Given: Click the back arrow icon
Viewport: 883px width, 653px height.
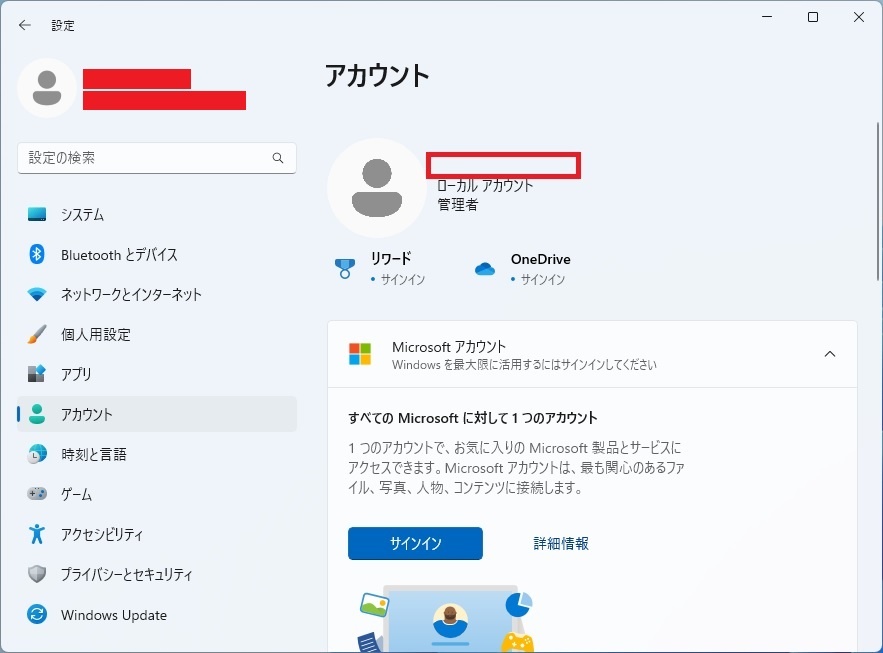Looking at the screenshot, I should tap(24, 25).
